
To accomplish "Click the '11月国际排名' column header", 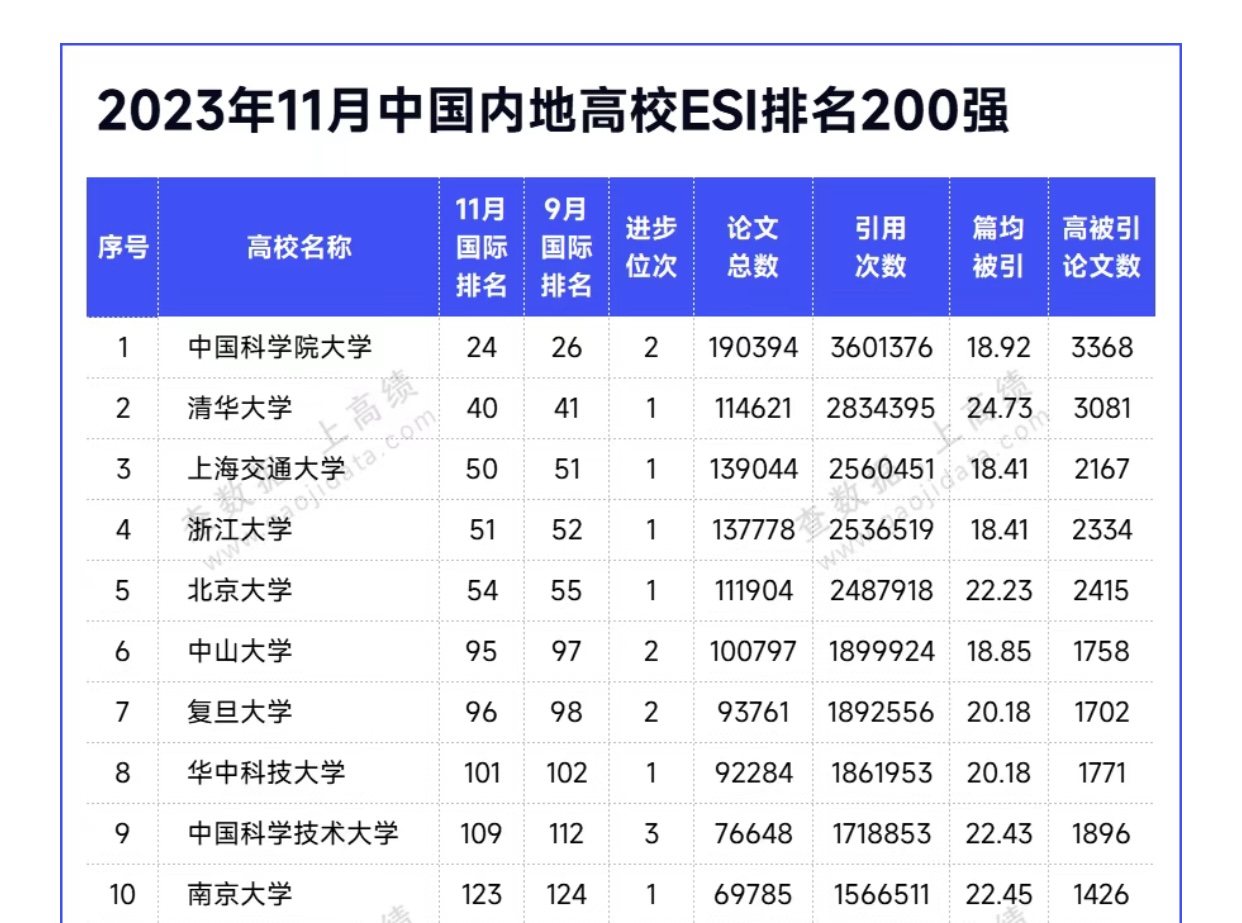I will coord(481,247).
